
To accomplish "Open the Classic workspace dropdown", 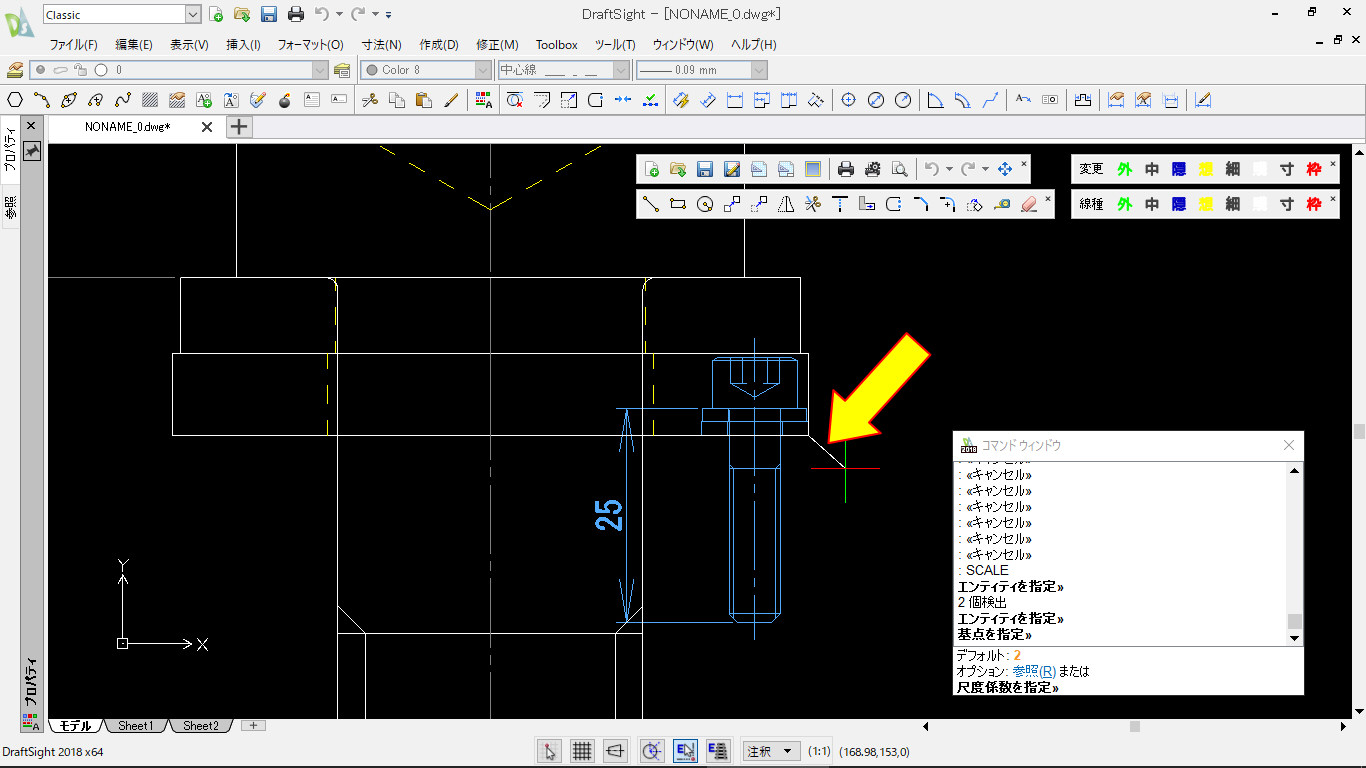I will click(193, 14).
